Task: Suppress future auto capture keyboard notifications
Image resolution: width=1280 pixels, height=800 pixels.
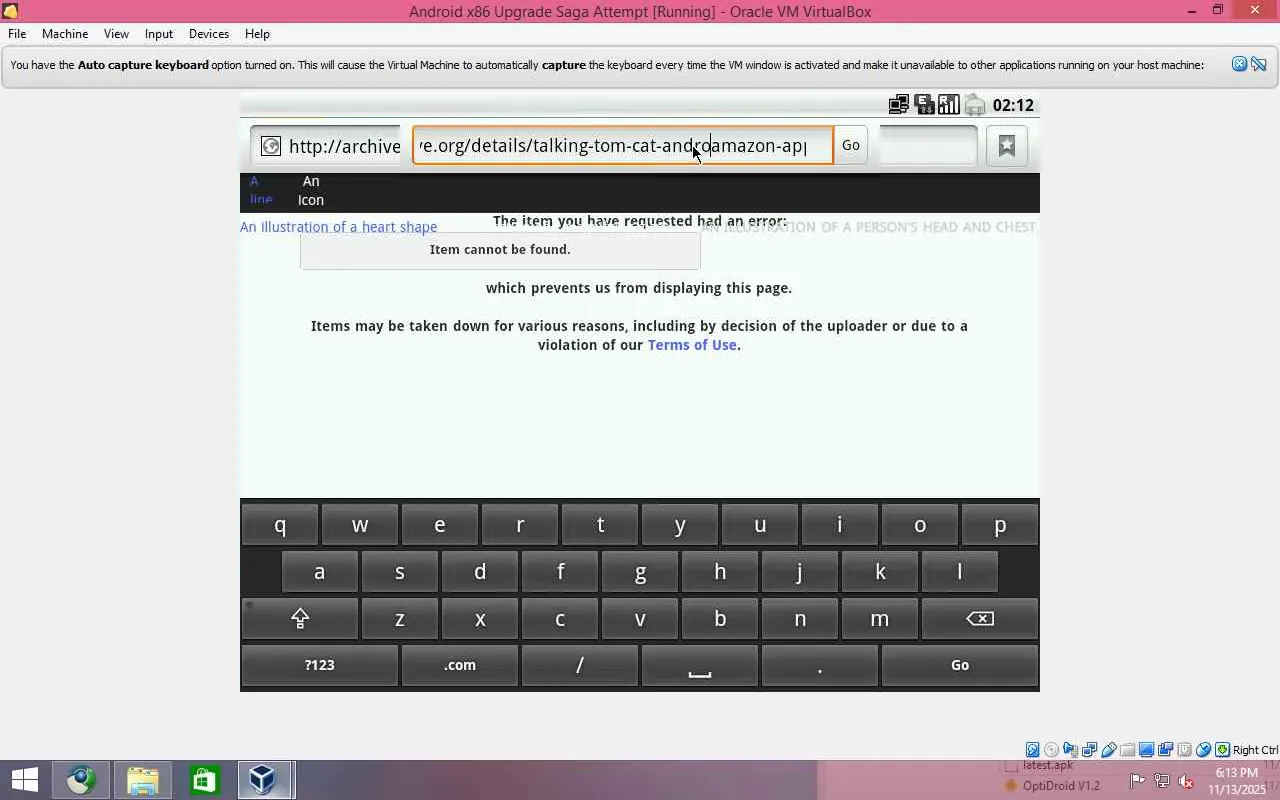Action: coord(1259,64)
